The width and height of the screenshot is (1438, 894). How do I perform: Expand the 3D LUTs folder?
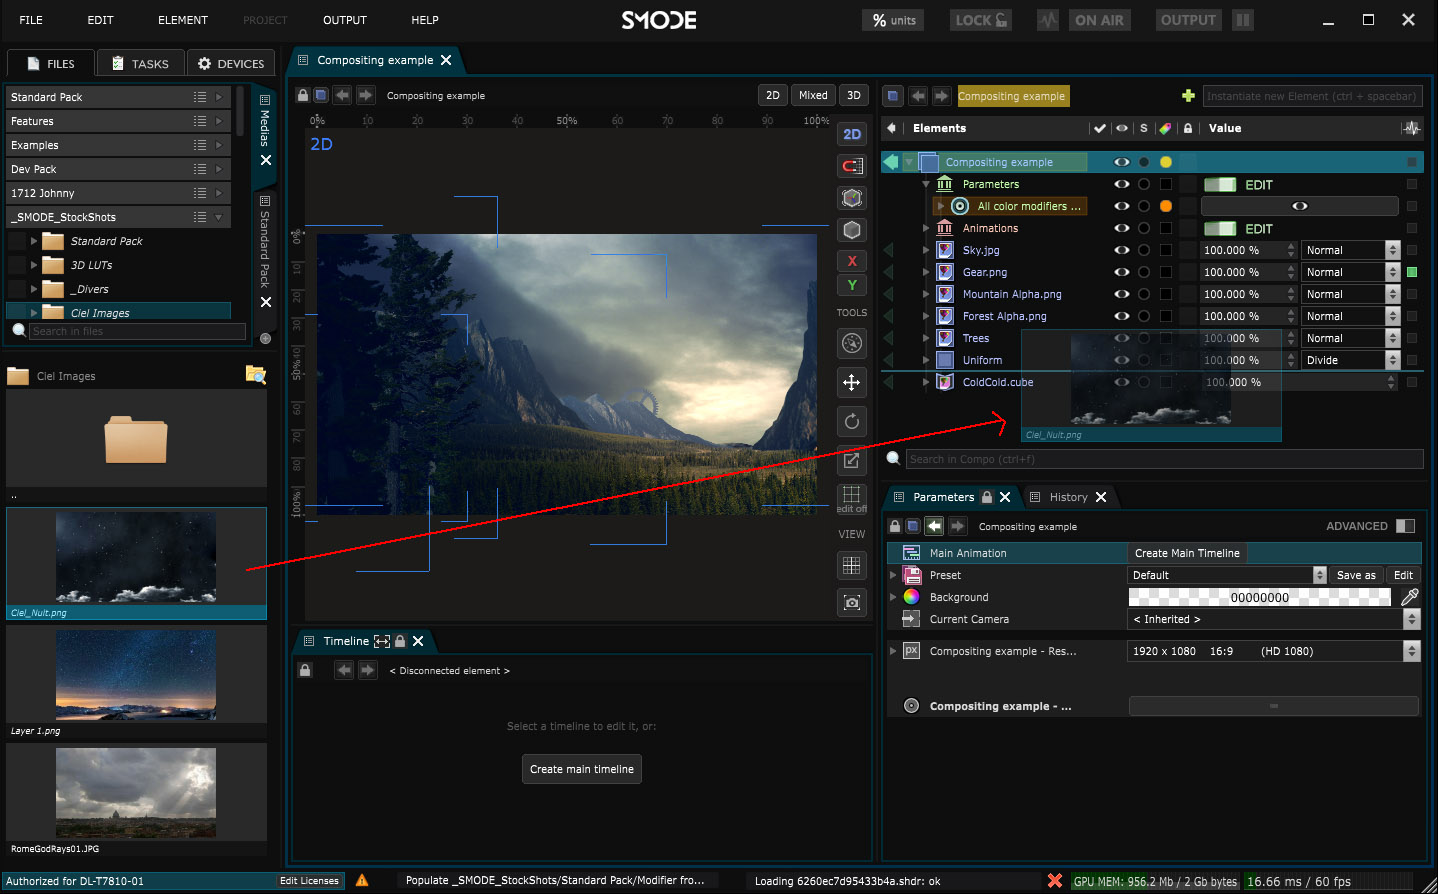coord(34,265)
